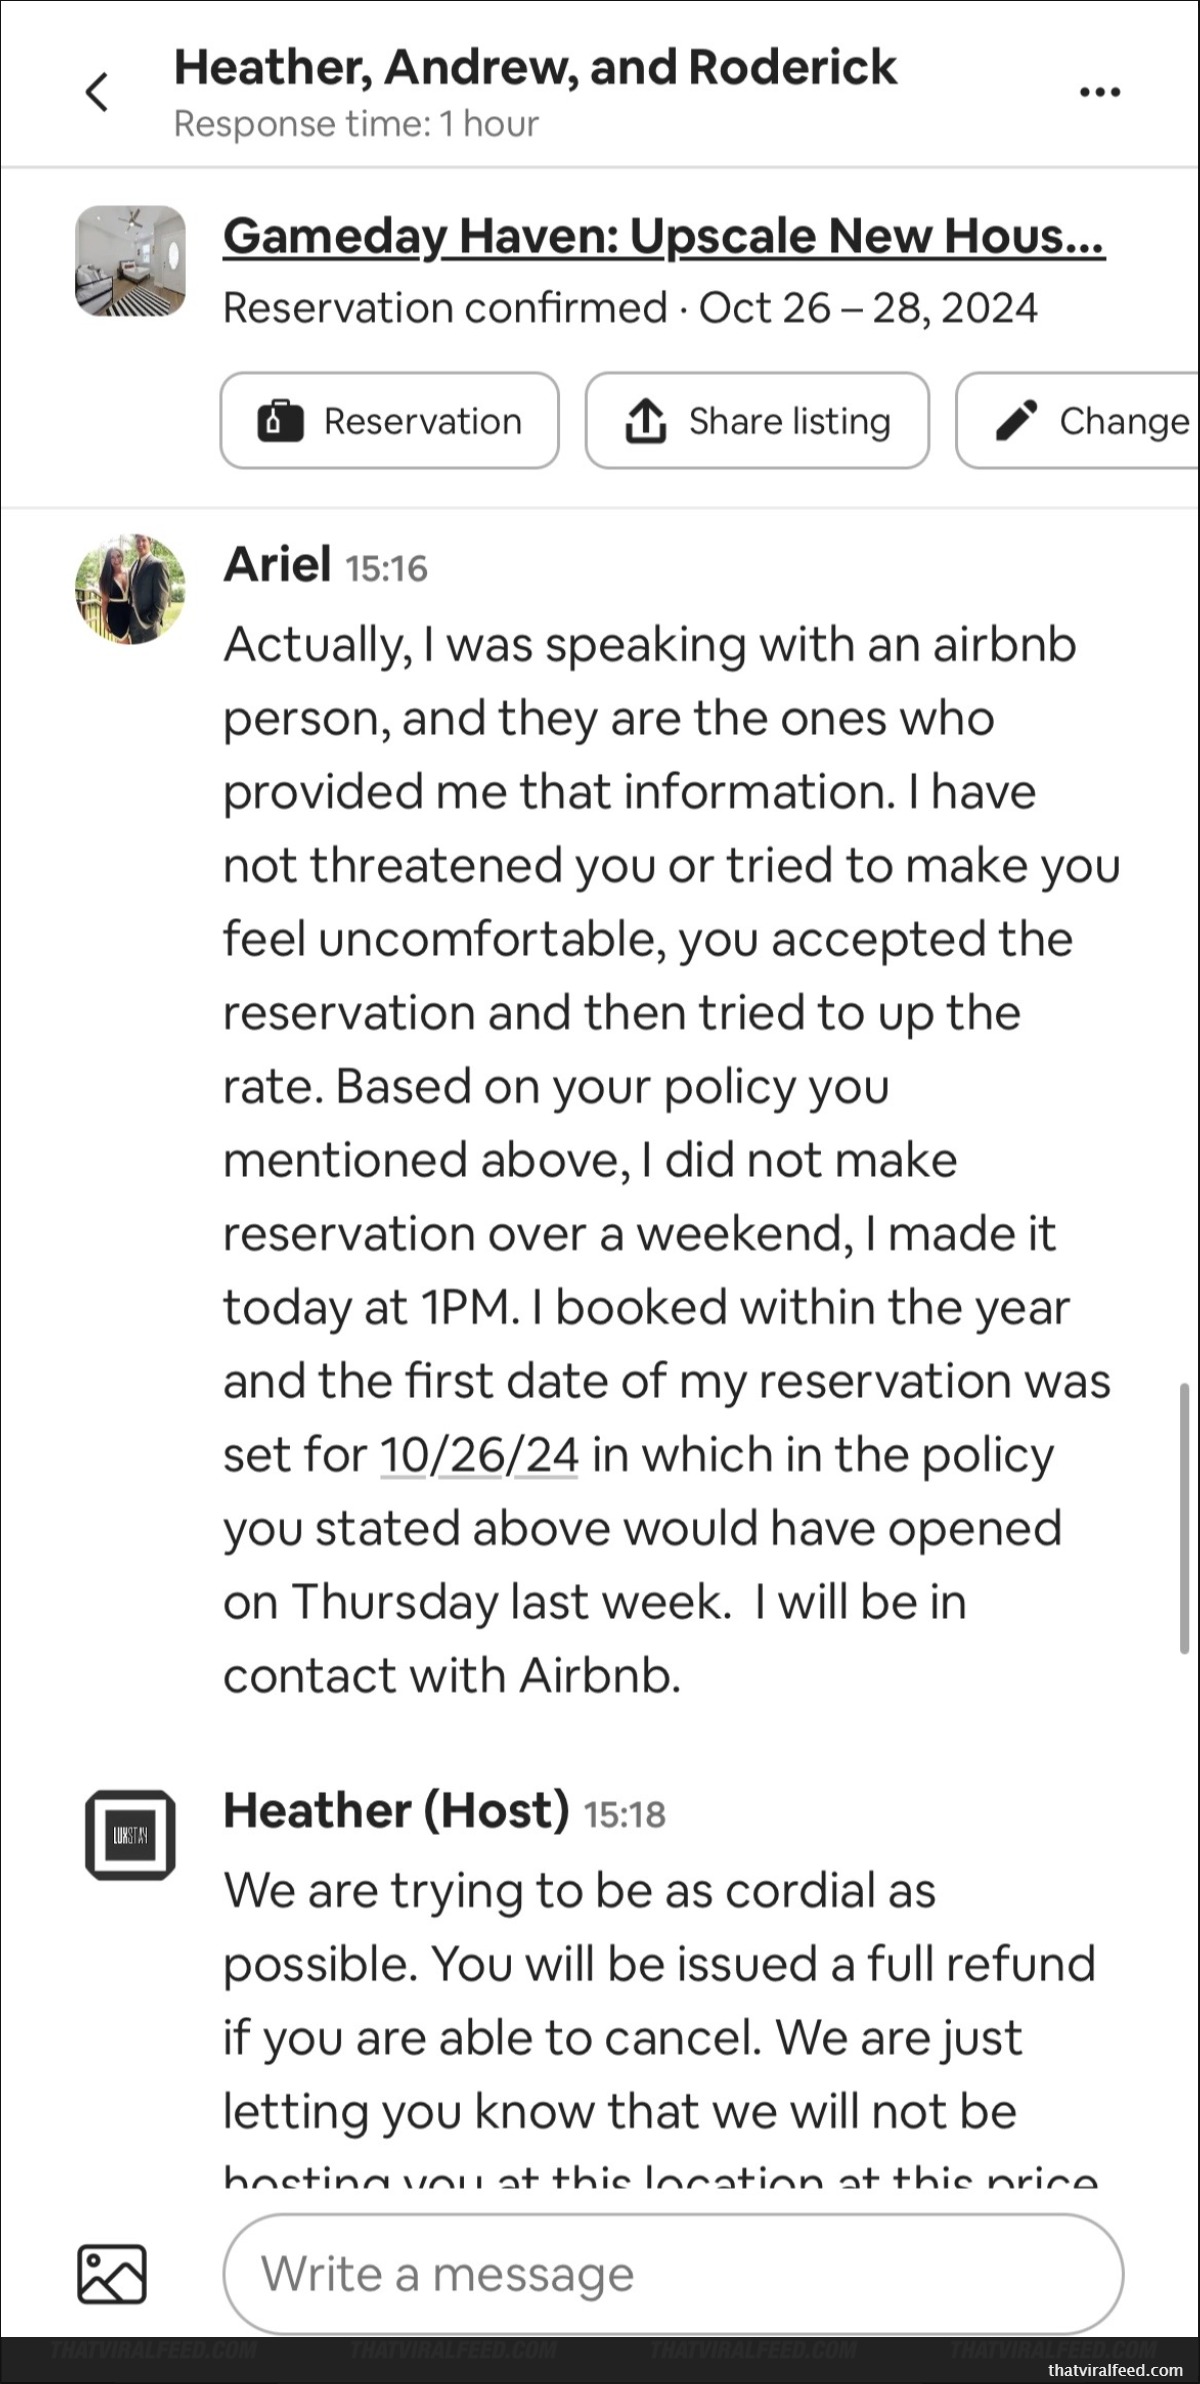This screenshot has height=2384, width=1200.
Task: Open the Gameday Haven listing title link
Action: [664, 236]
